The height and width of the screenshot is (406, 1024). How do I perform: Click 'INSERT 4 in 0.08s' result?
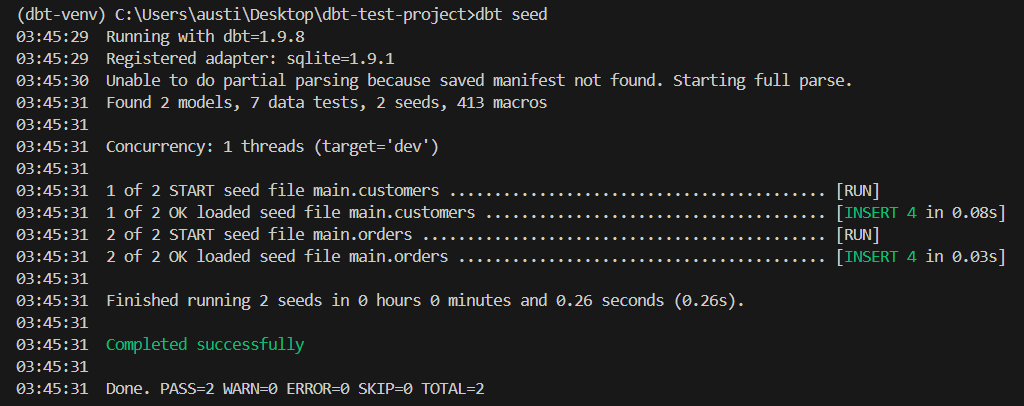[921, 213]
